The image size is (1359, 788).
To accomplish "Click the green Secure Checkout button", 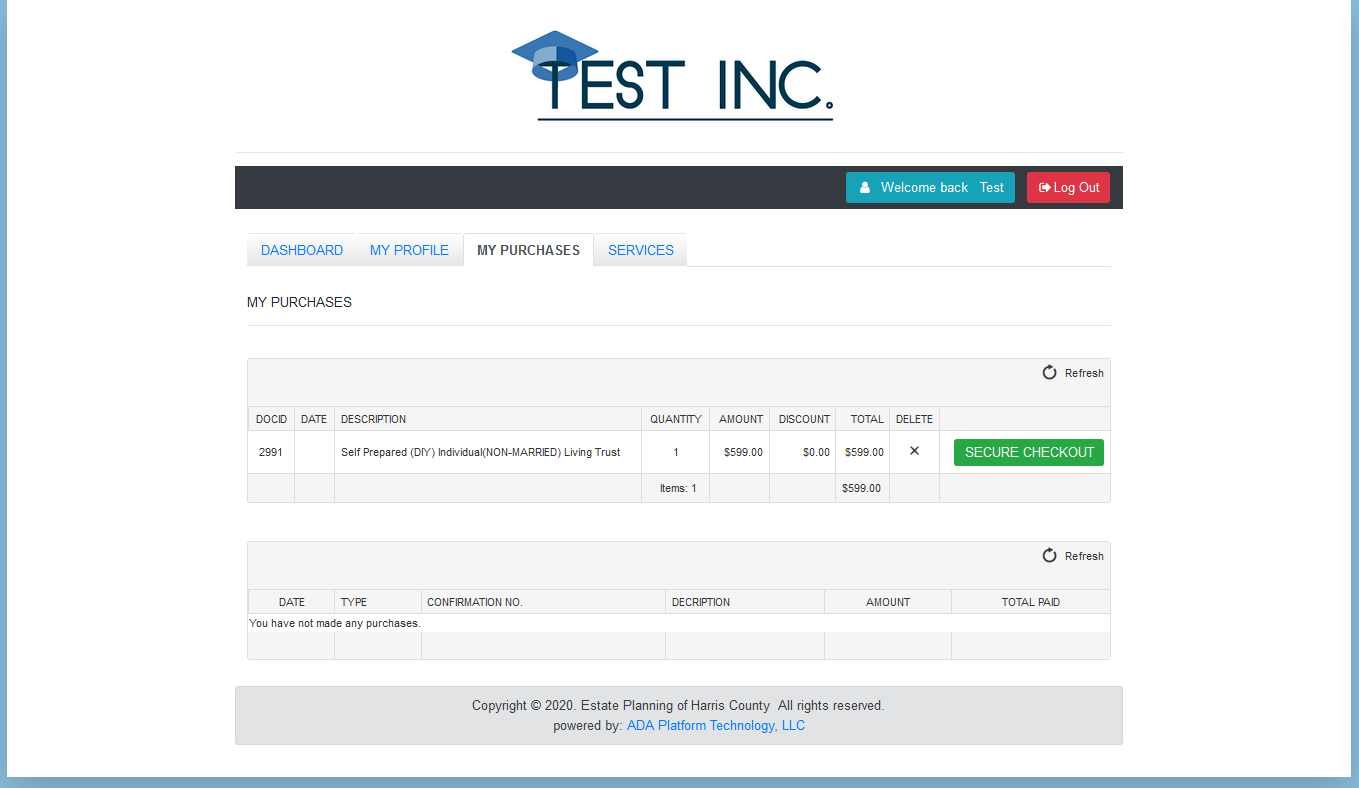I will (x=1029, y=452).
